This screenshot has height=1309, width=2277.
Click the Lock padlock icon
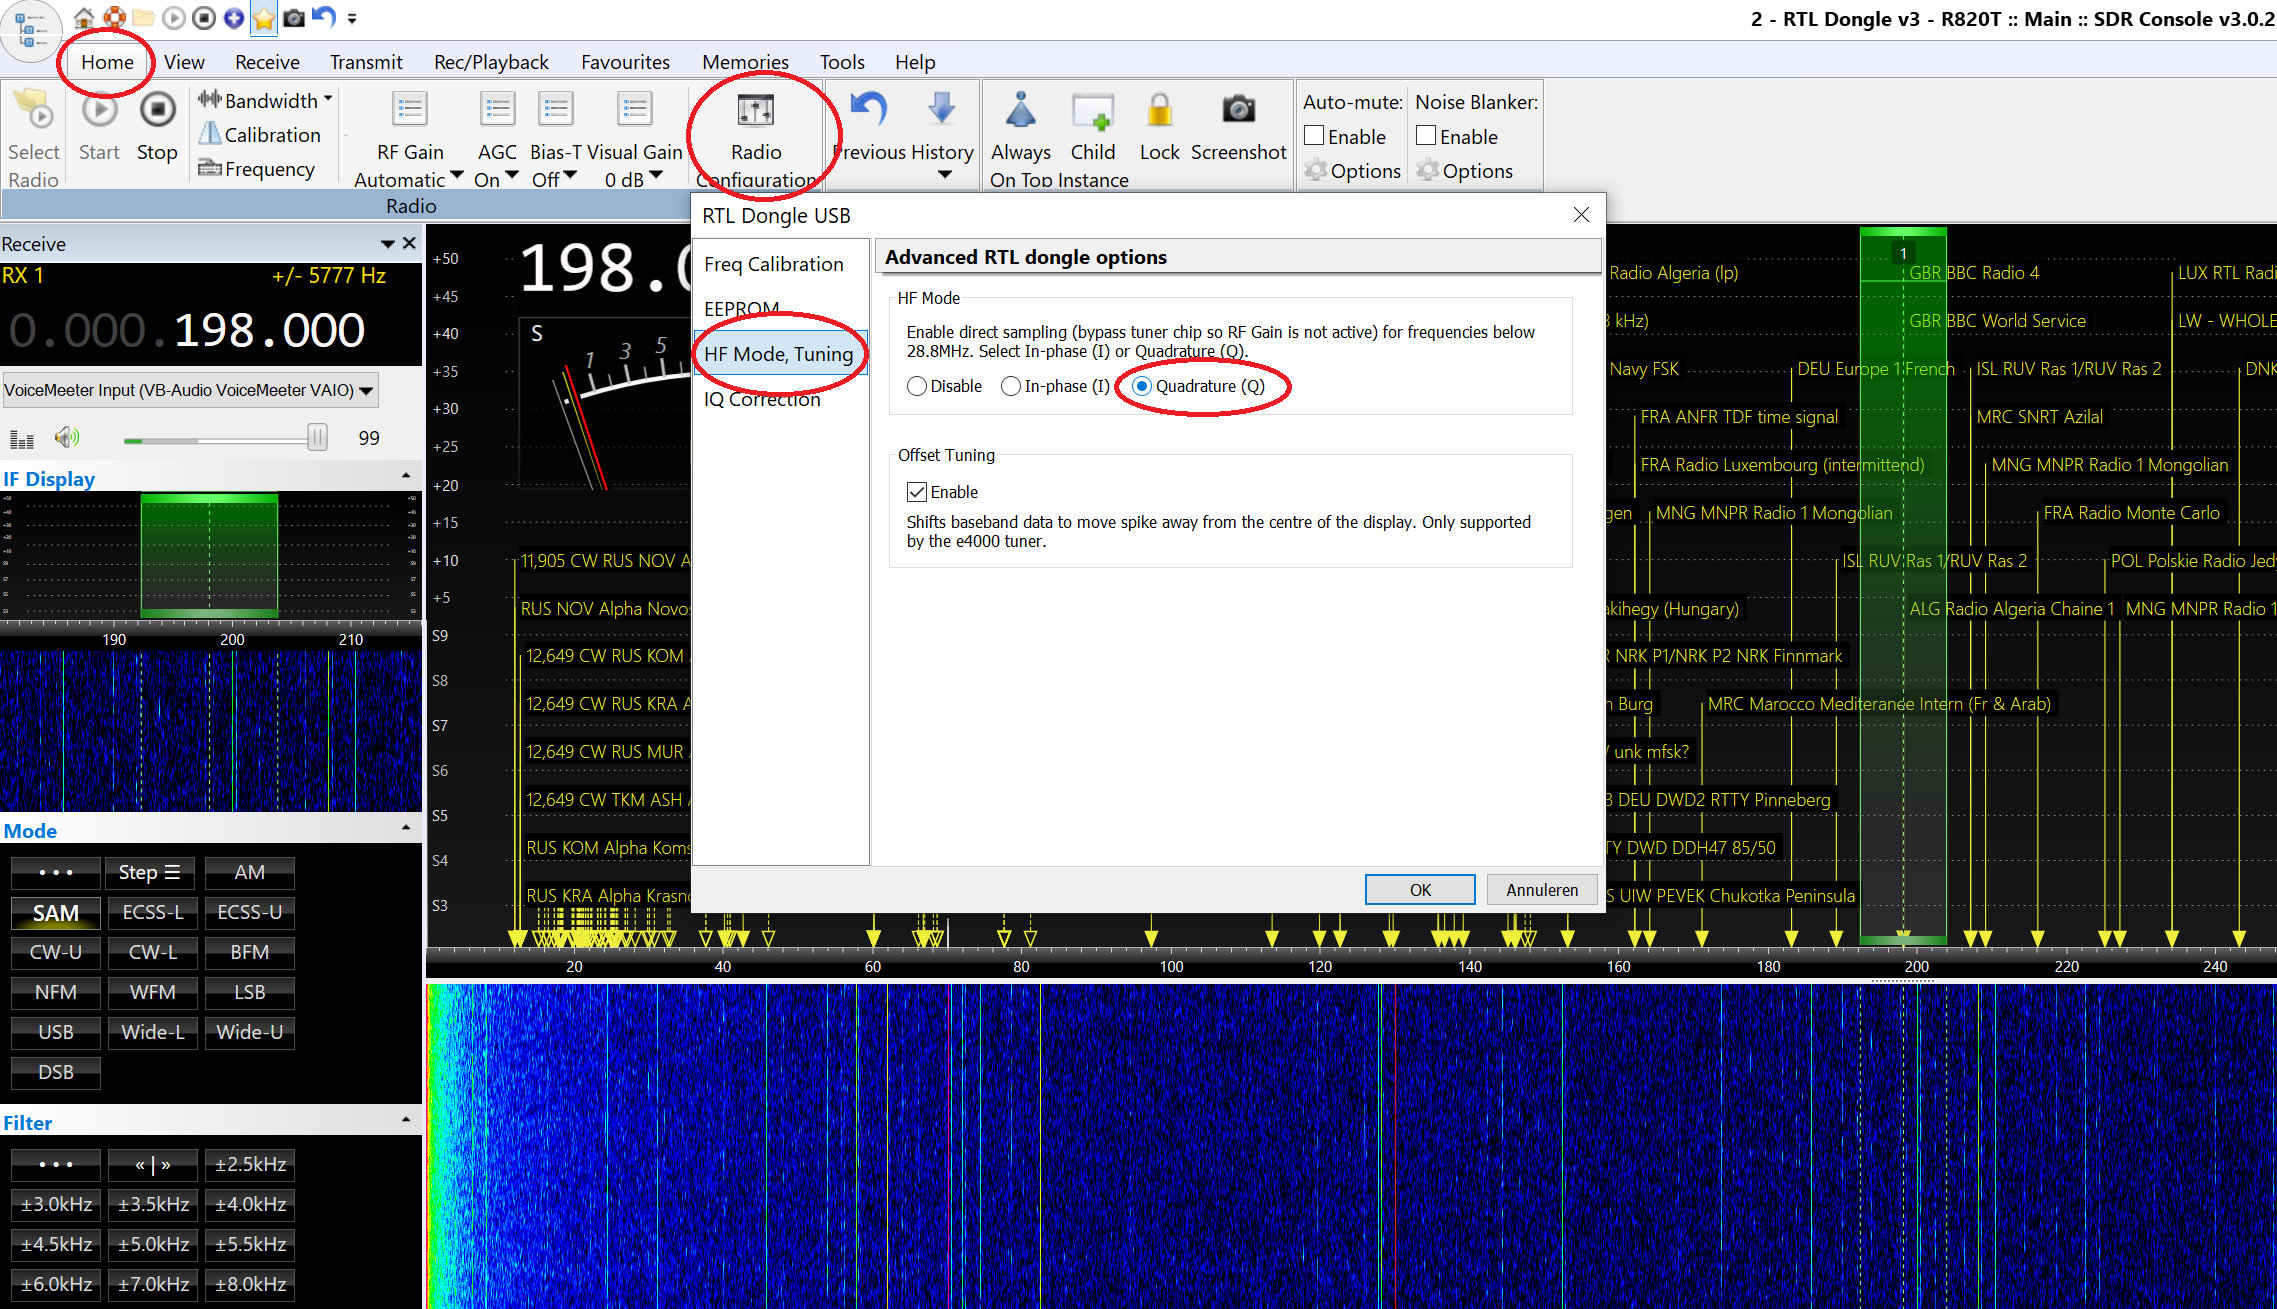point(1159,110)
